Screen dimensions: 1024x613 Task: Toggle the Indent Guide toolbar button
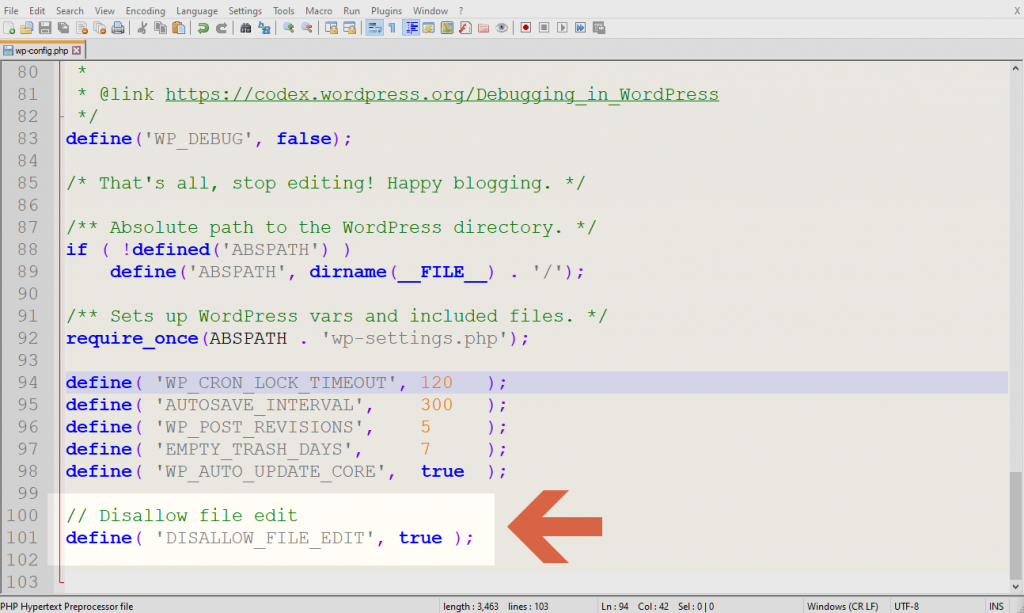click(411, 28)
